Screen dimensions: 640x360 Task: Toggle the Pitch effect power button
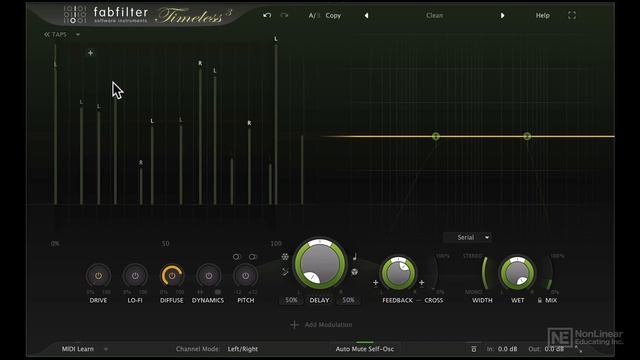click(245, 276)
